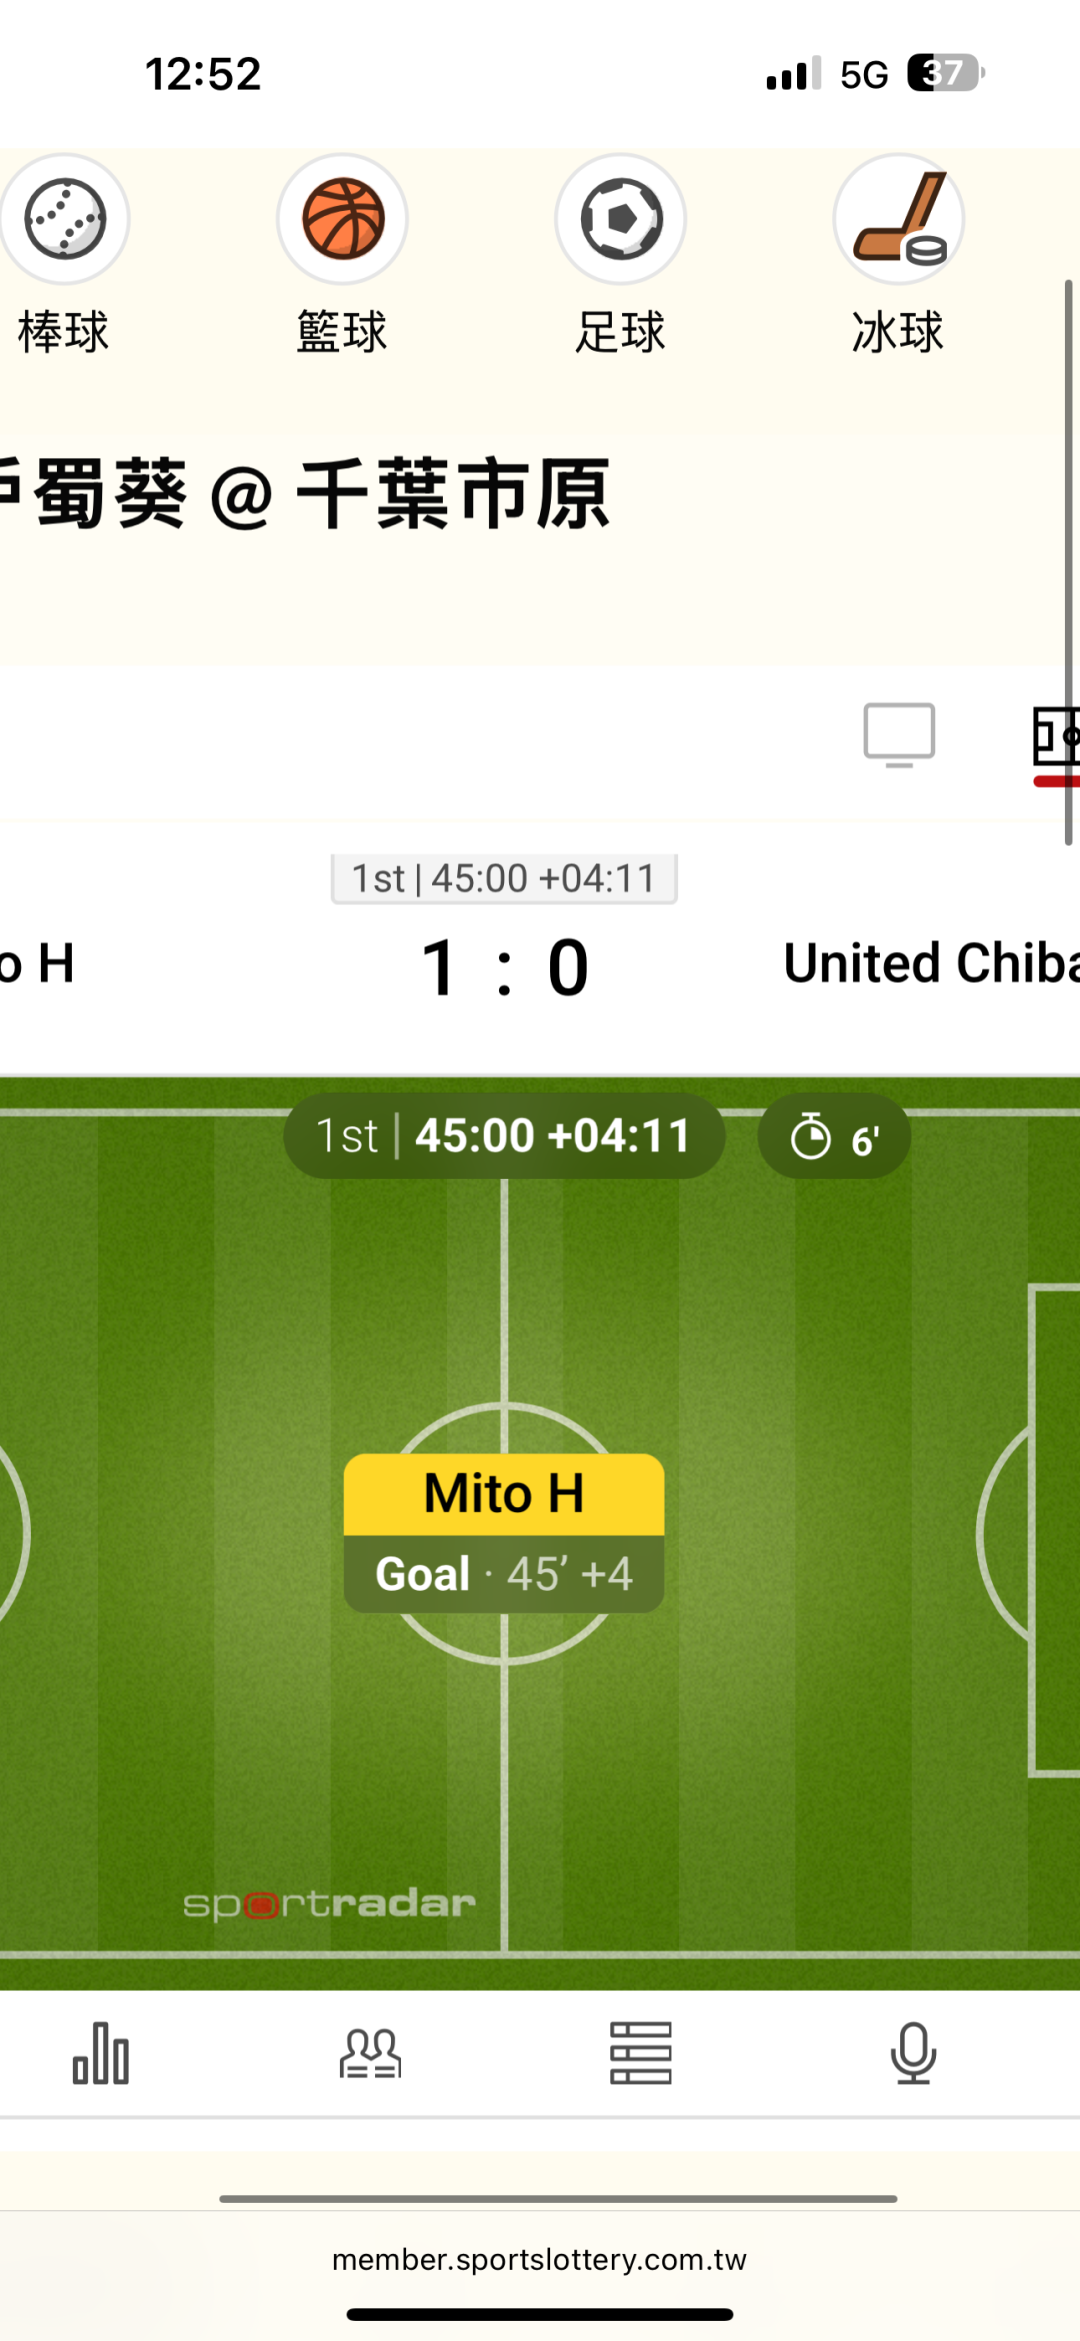Open the standings table tab

tap(641, 2053)
